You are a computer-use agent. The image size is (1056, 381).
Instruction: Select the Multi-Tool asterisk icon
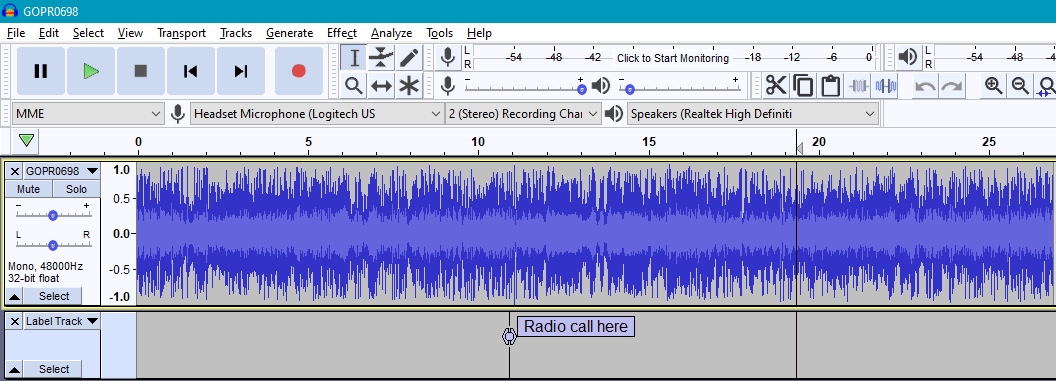409,85
